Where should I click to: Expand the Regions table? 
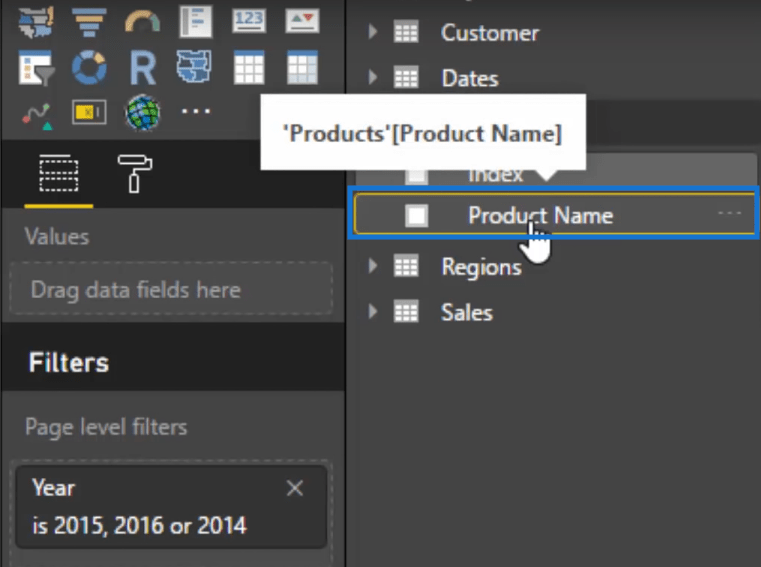pos(373,266)
